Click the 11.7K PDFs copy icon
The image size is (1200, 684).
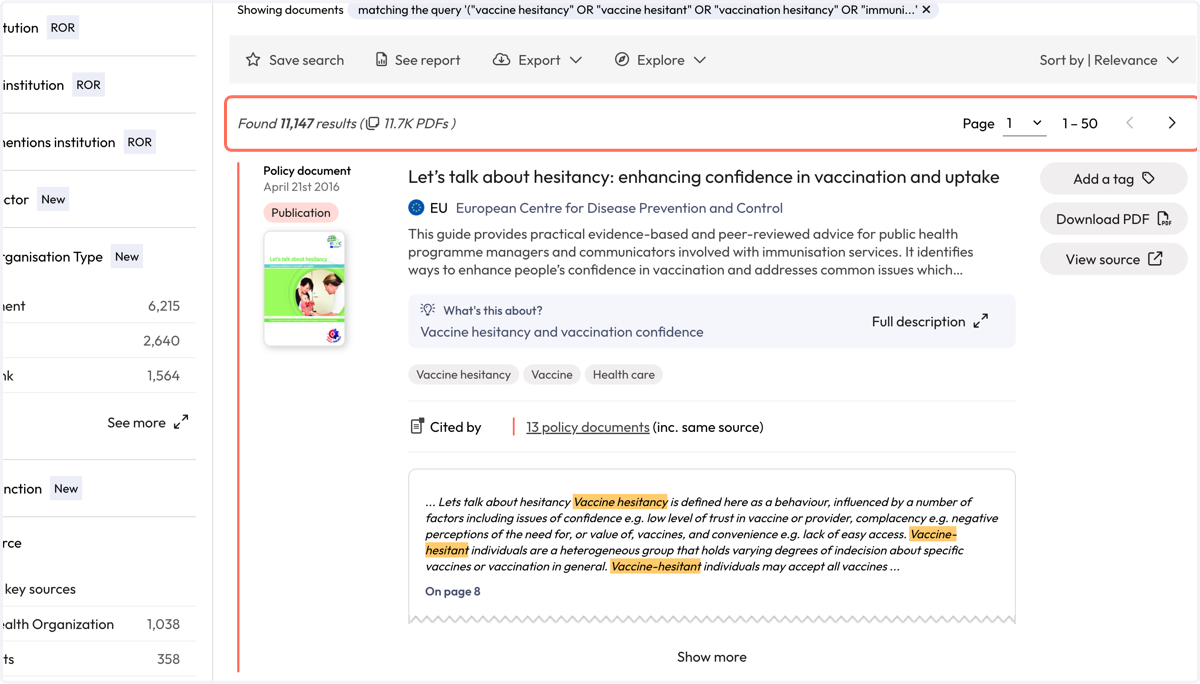(x=372, y=124)
